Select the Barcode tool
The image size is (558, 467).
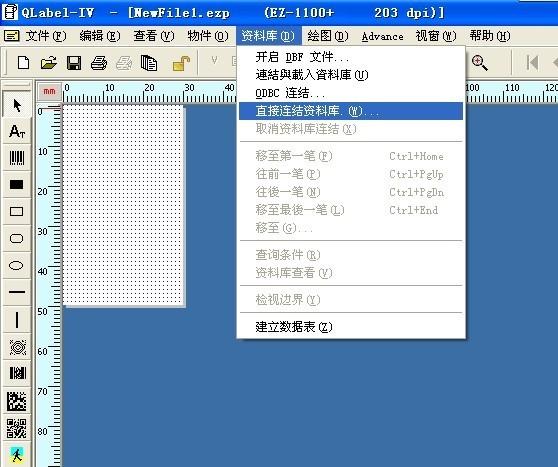coord(17,158)
